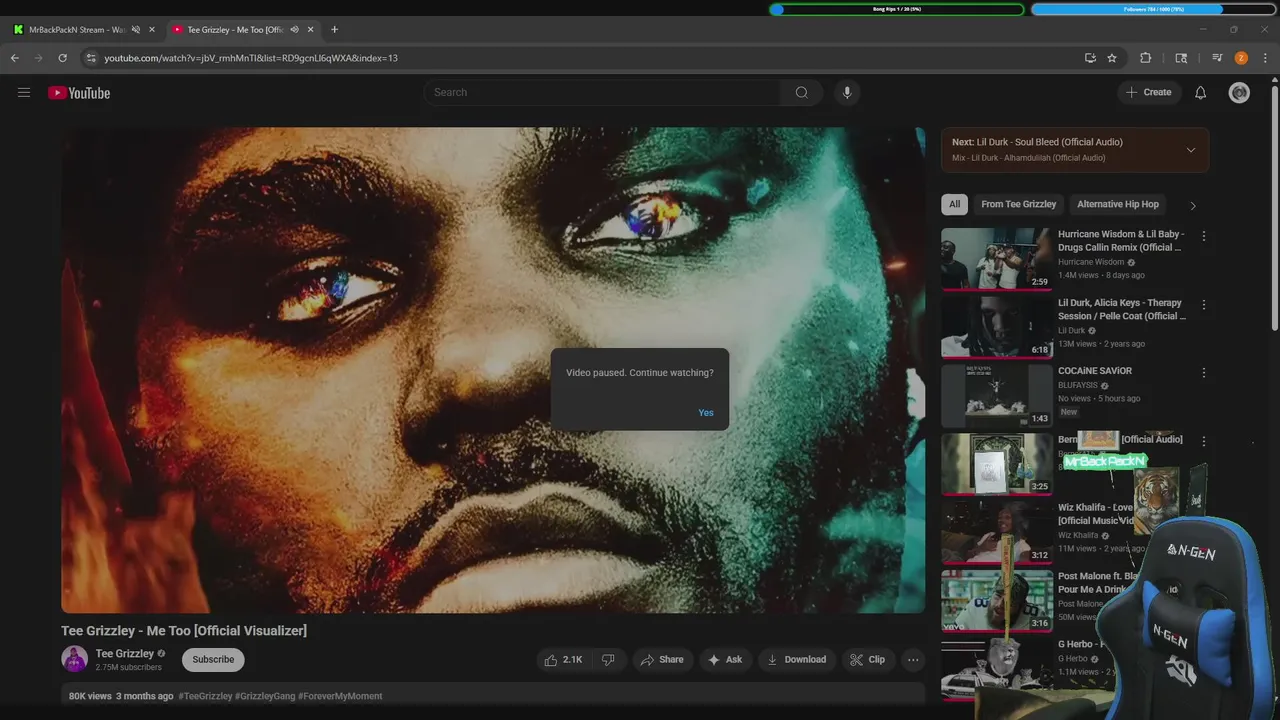
Task: Open the #ForeverMyMoment hashtag
Action: tap(340, 696)
